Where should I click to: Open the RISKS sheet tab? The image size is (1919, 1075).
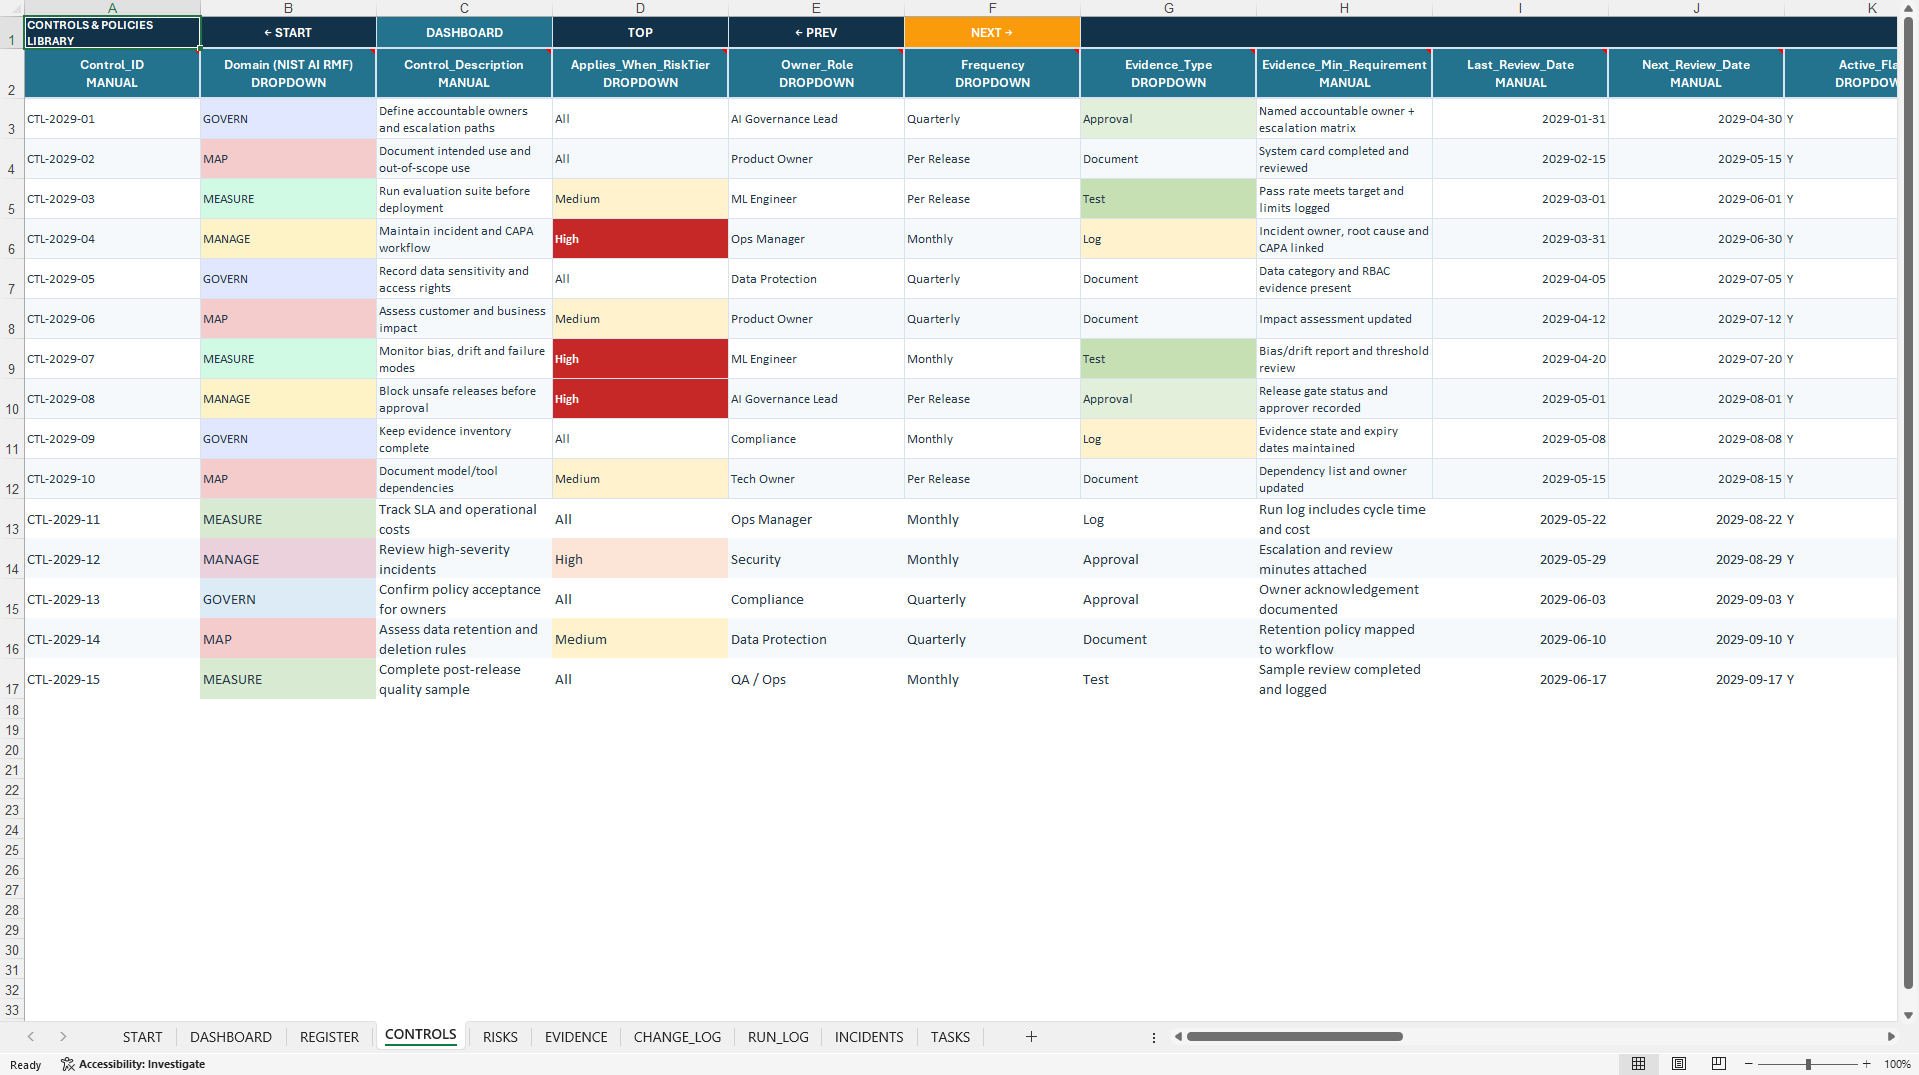(500, 1037)
